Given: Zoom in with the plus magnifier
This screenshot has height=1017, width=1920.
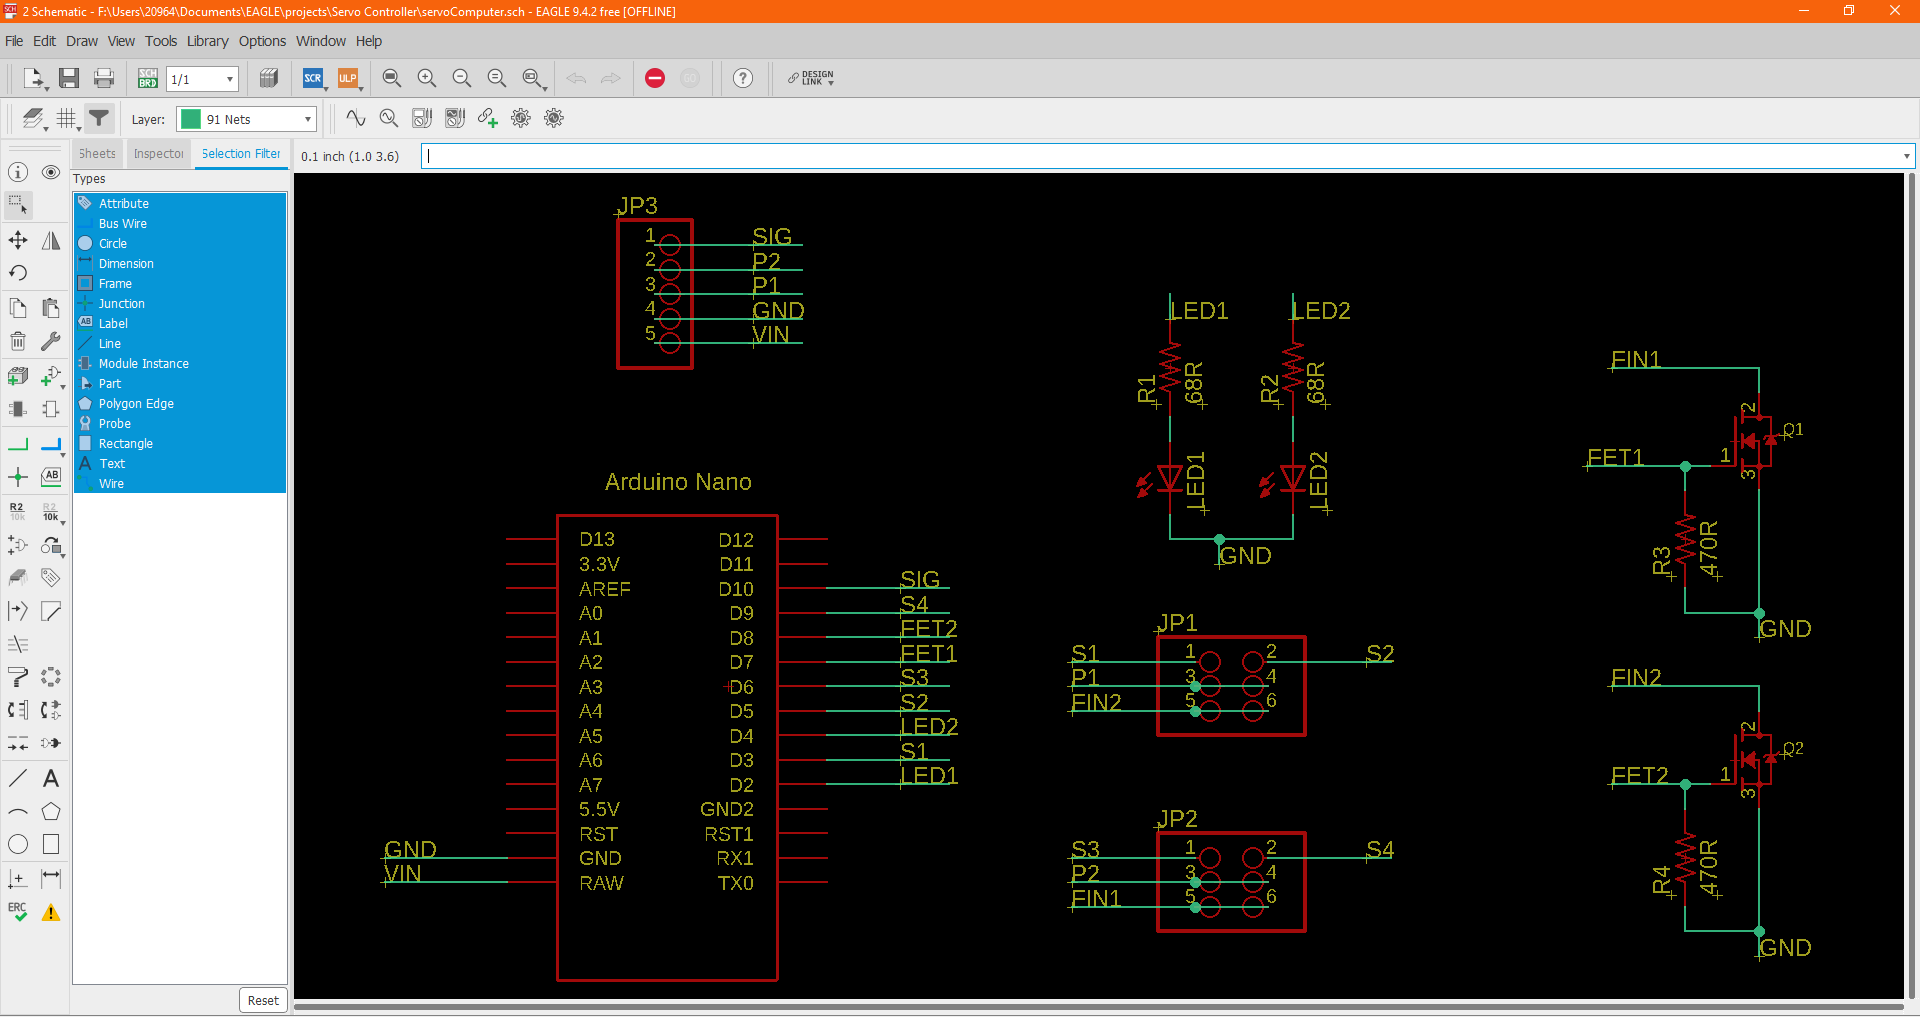Looking at the screenshot, I should coord(427,78).
